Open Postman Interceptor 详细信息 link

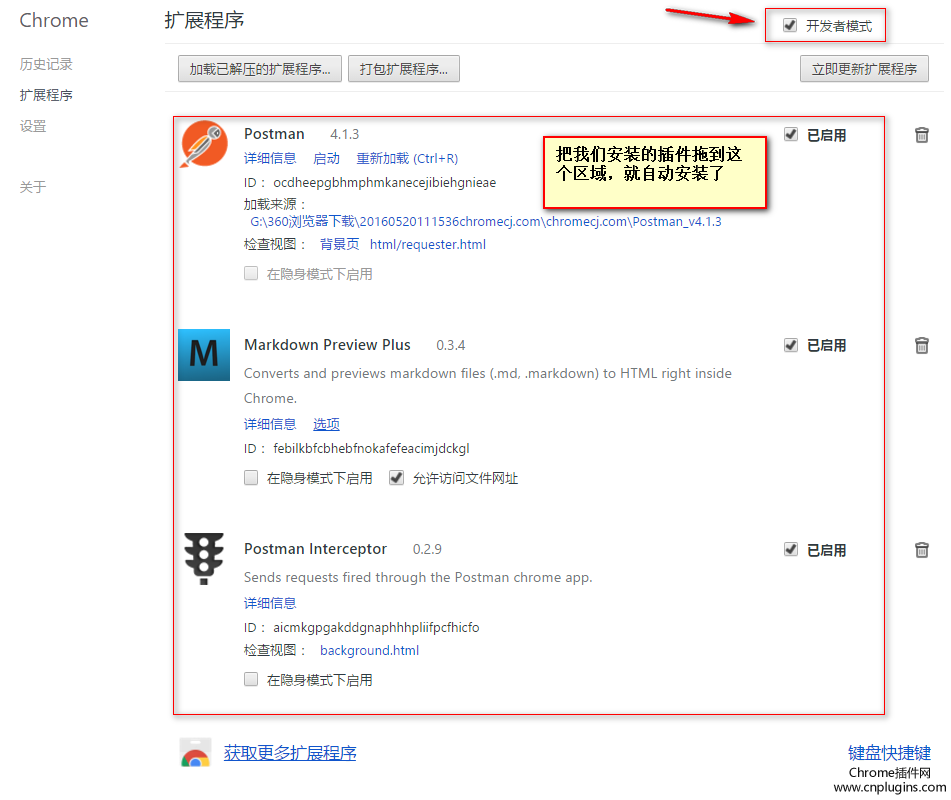[x=270, y=603]
